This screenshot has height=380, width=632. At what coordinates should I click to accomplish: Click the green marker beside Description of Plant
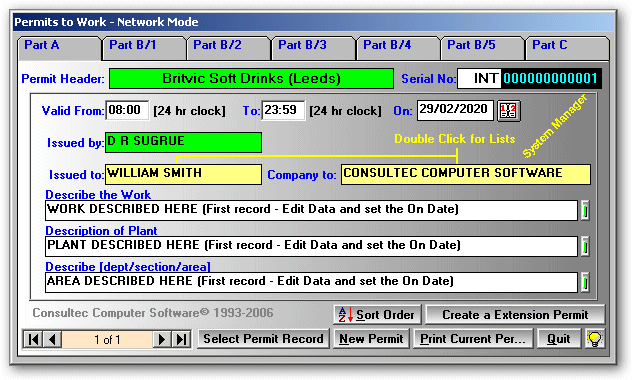point(585,246)
